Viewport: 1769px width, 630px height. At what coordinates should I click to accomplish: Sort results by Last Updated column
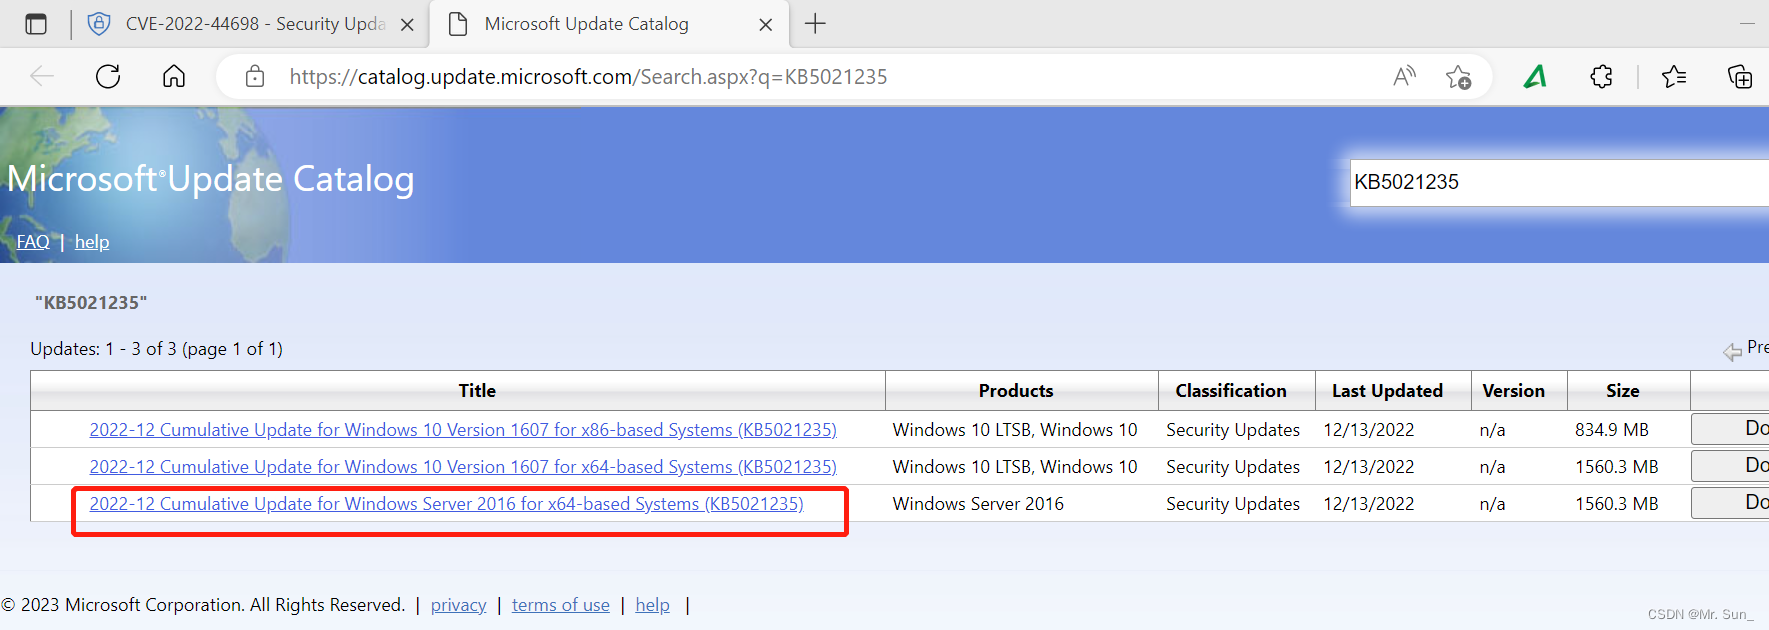tap(1387, 391)
